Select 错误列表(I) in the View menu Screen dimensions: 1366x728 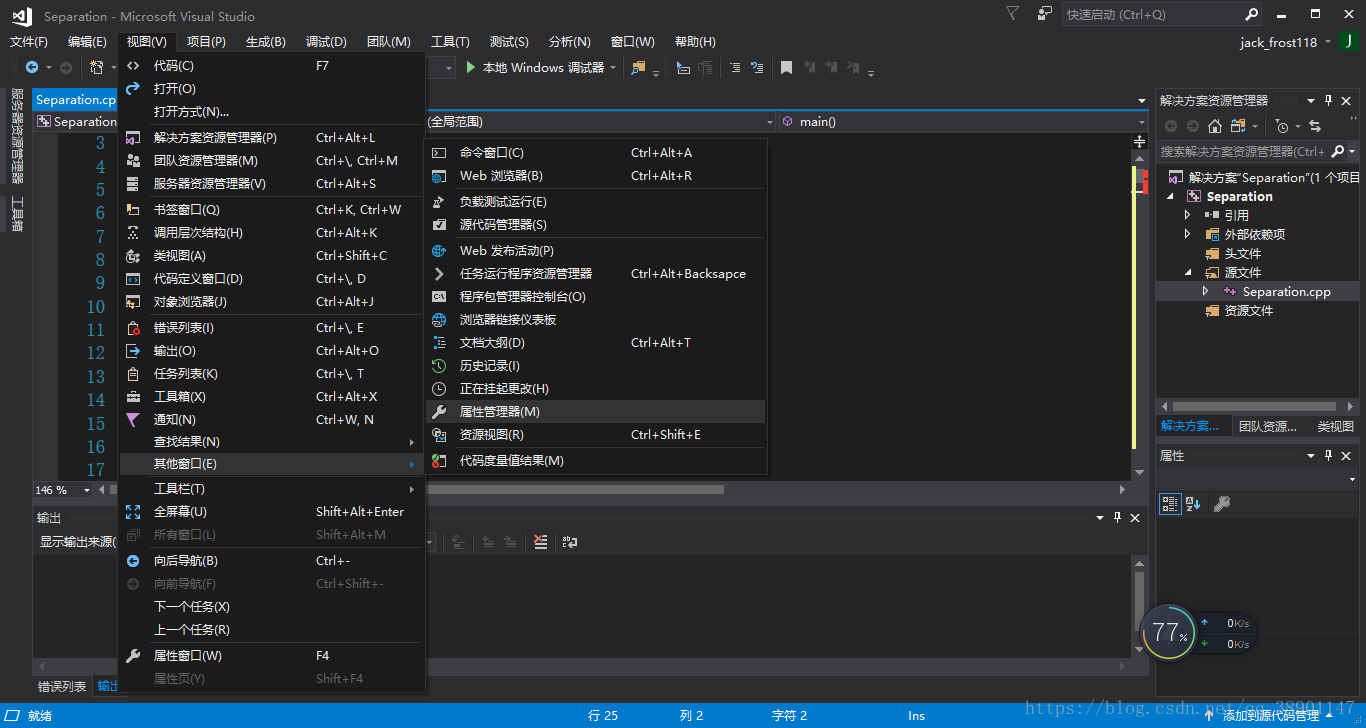[x=272, y=327]
